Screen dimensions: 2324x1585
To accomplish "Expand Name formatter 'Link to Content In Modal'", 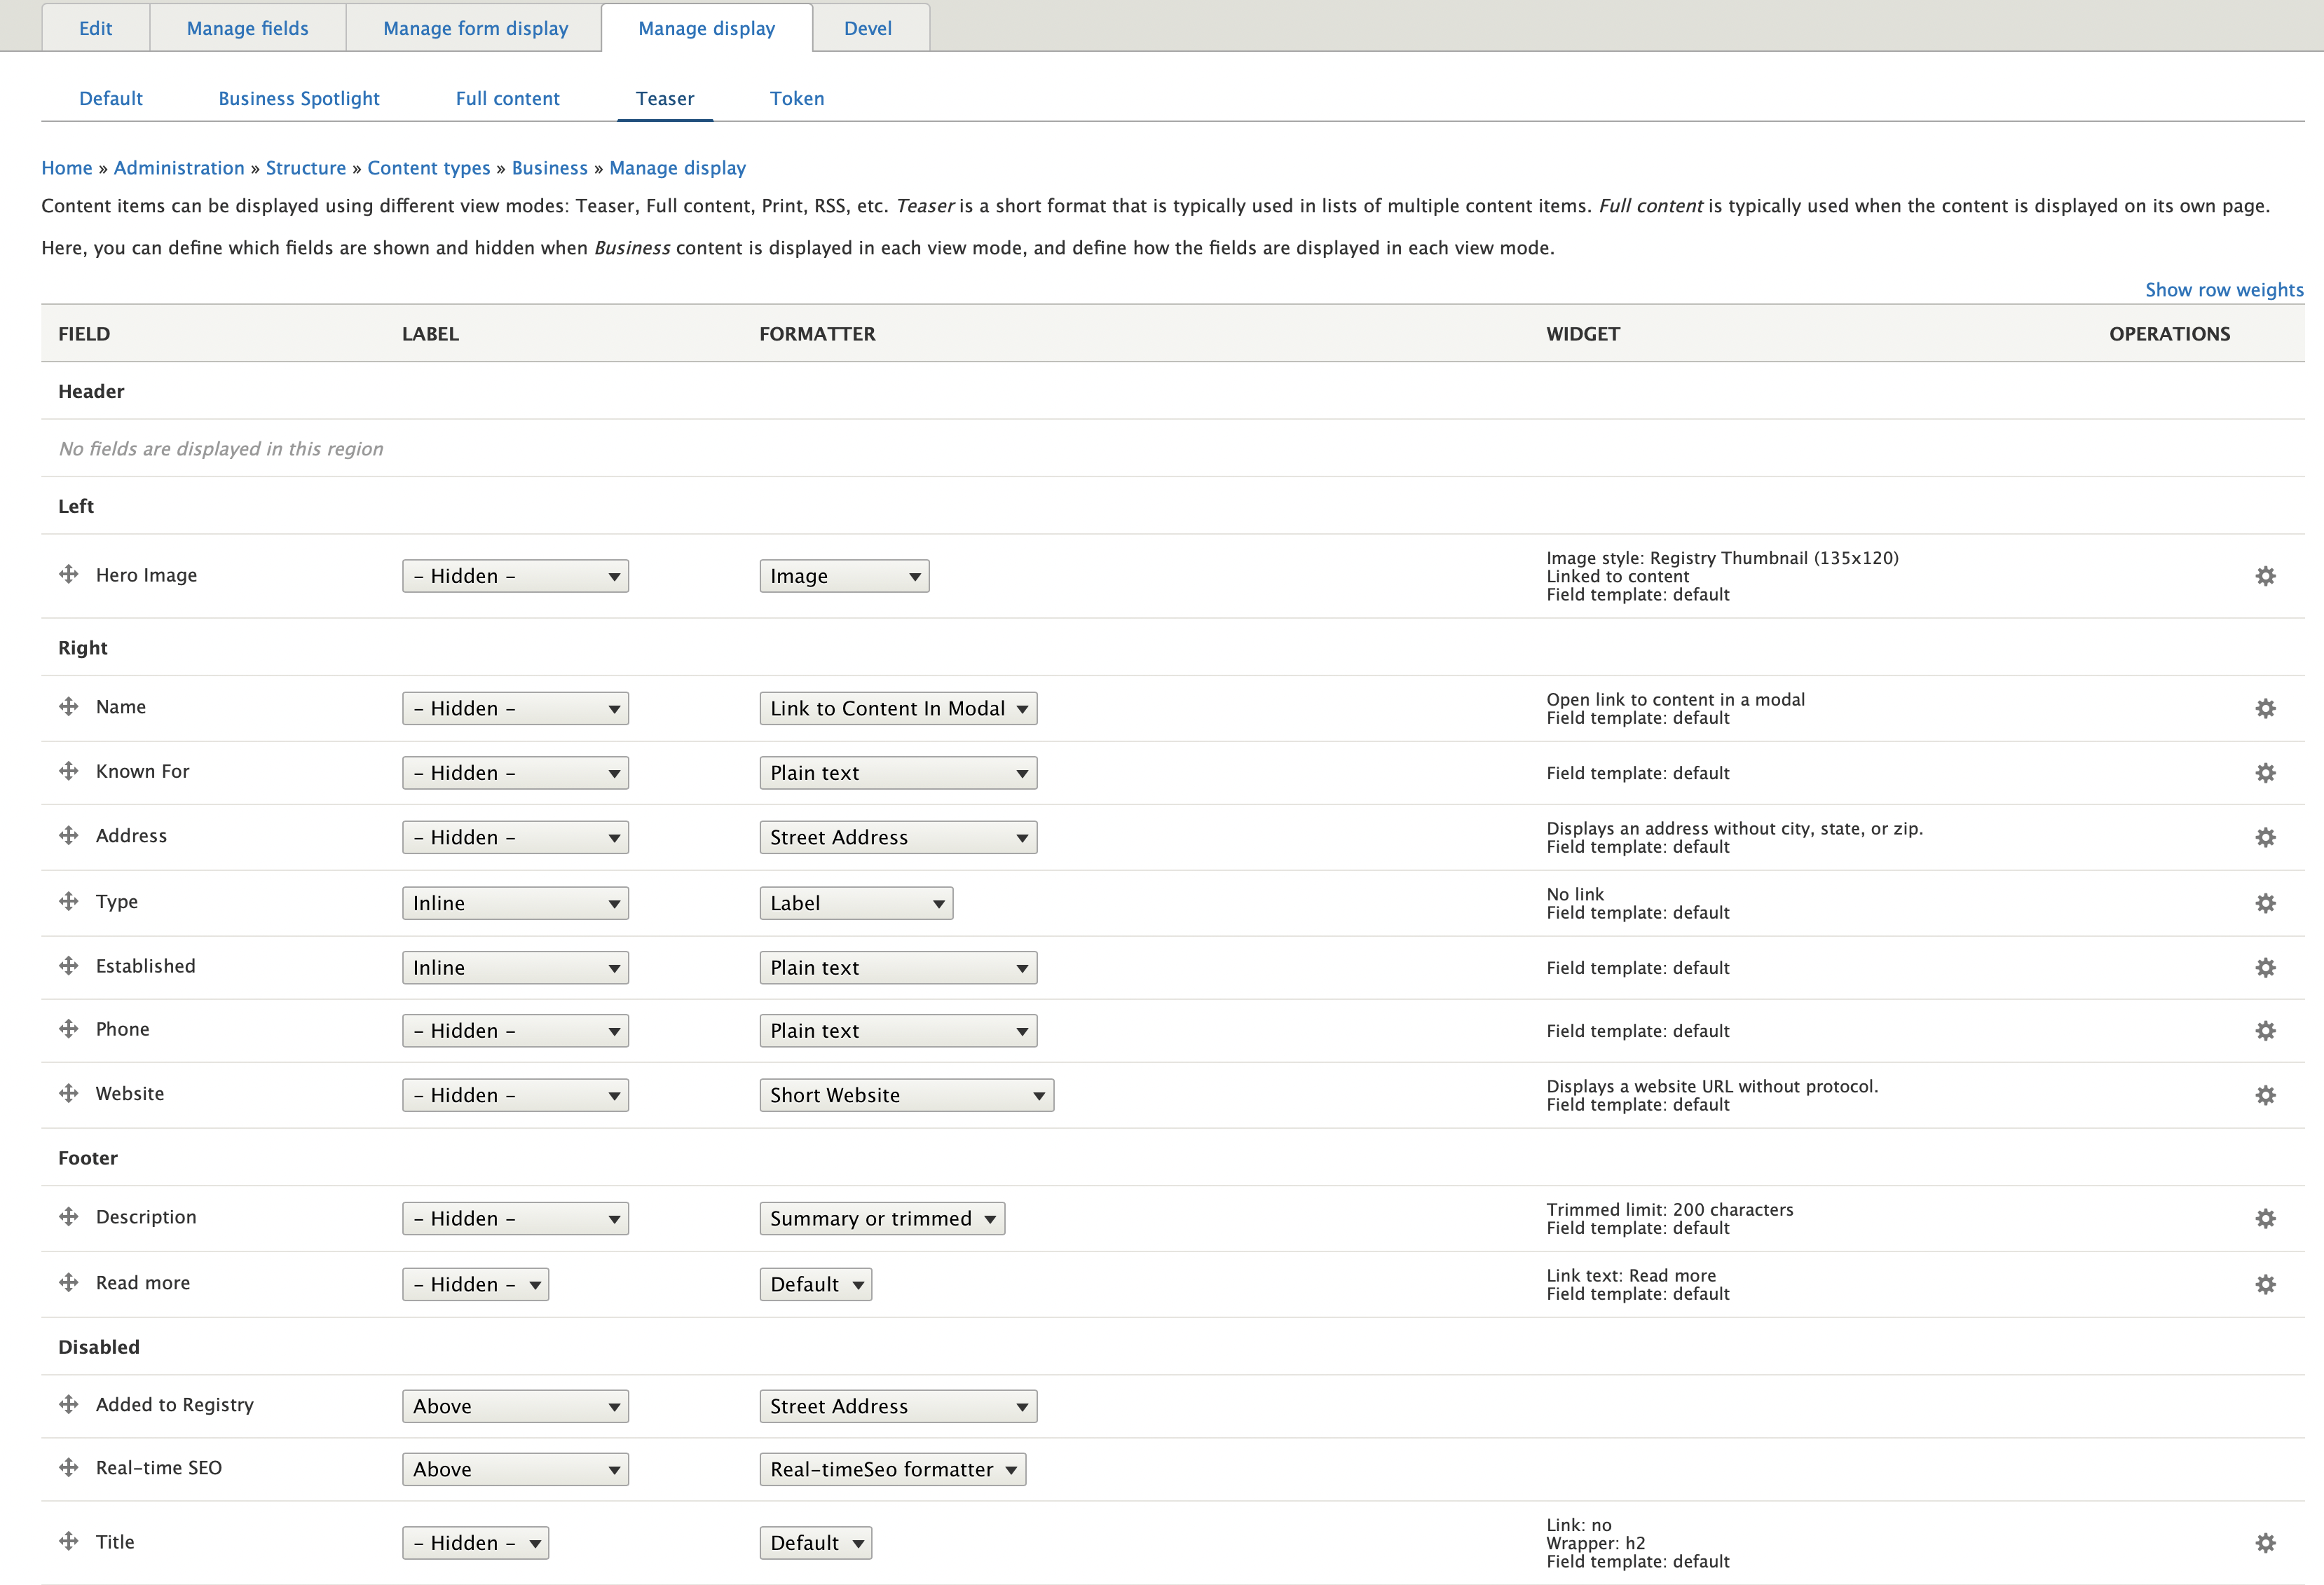I will 897,709.
